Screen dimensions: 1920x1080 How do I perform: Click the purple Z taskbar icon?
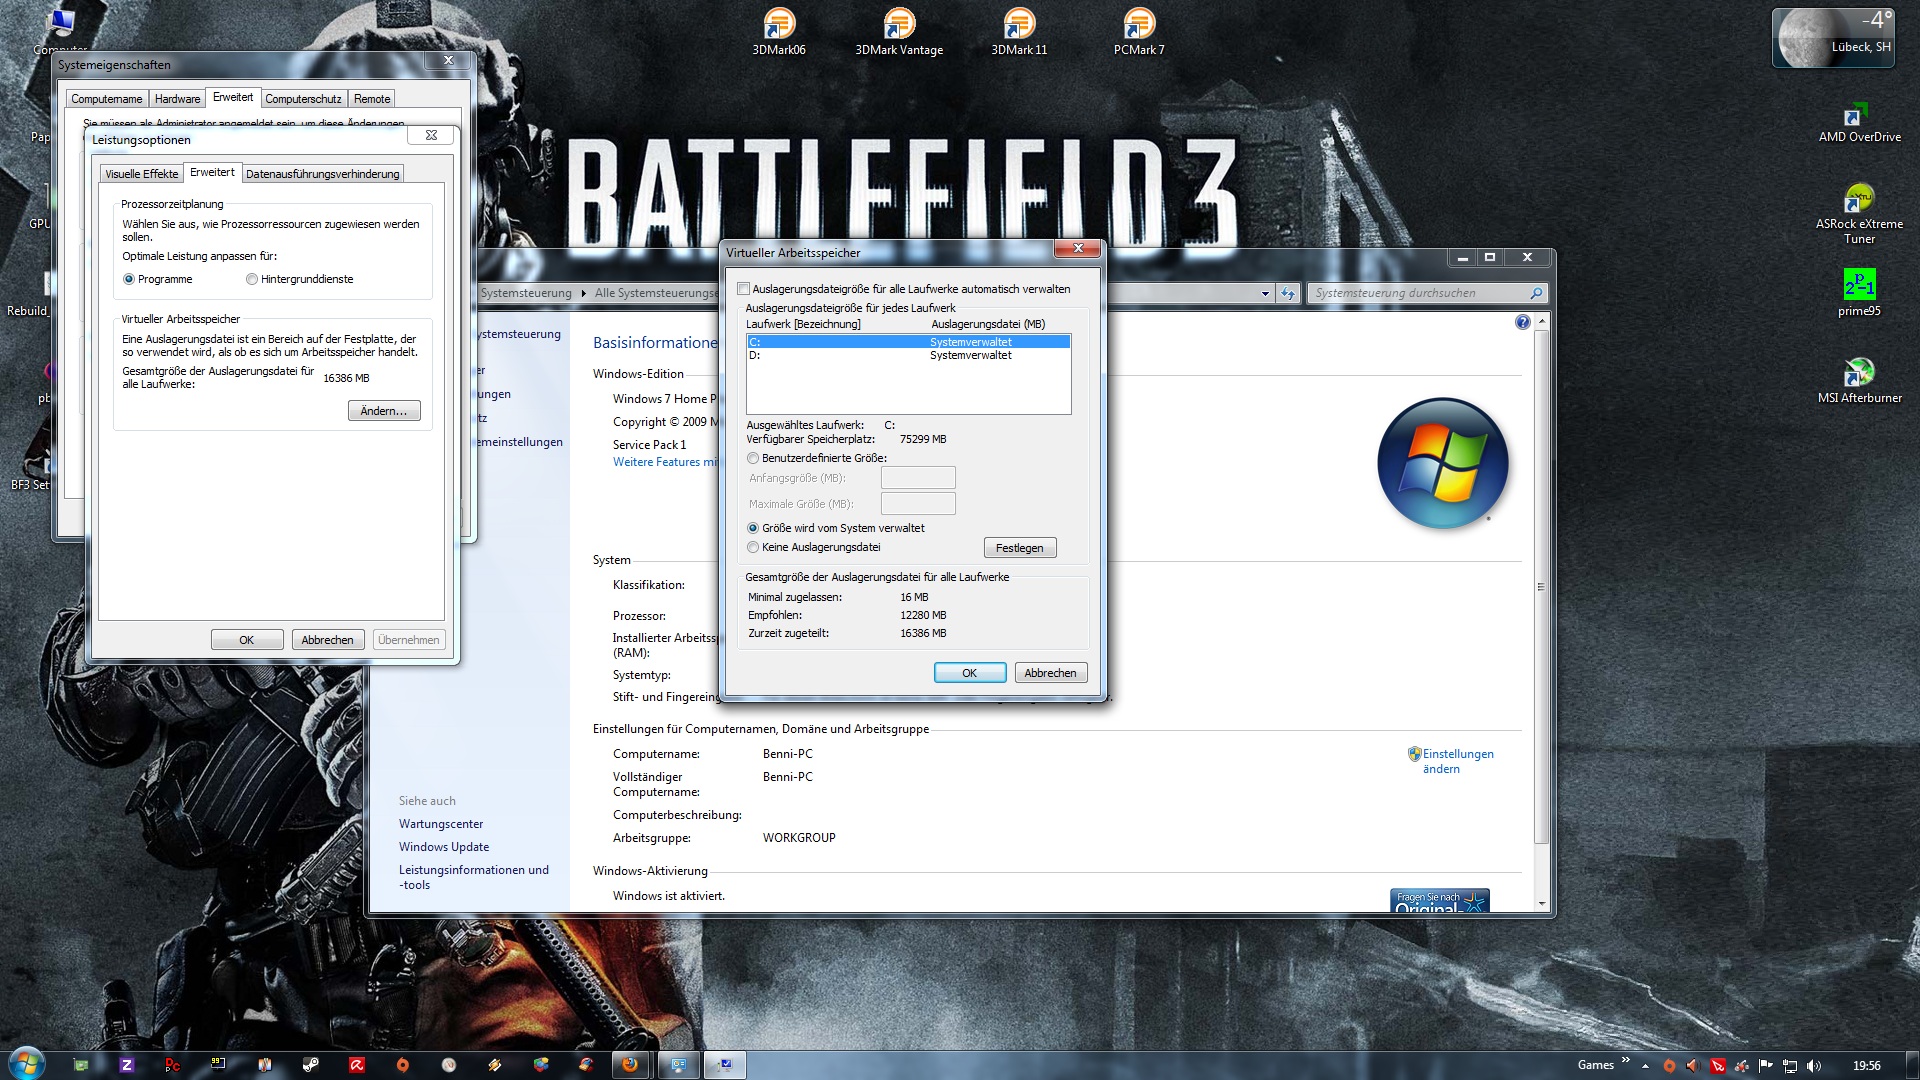click(127, 1064)
